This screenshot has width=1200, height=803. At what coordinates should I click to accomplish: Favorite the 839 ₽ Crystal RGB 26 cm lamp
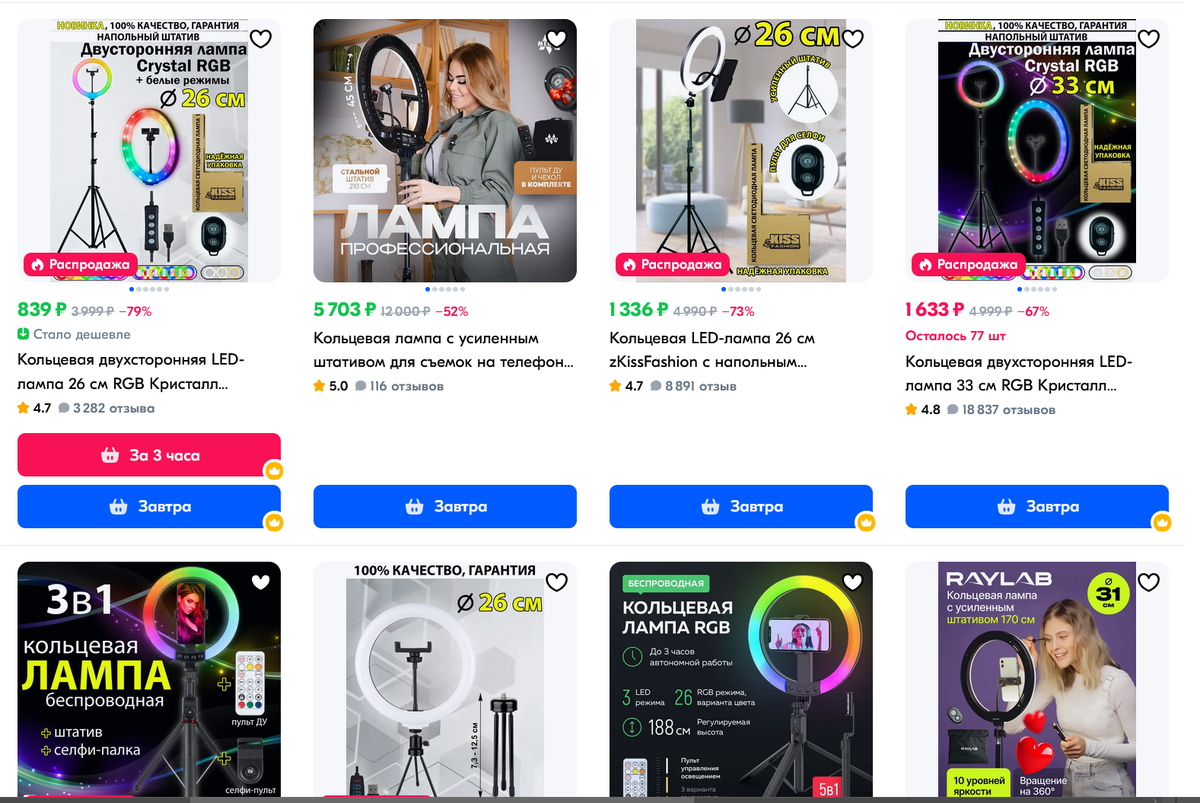tap(261, 40)
